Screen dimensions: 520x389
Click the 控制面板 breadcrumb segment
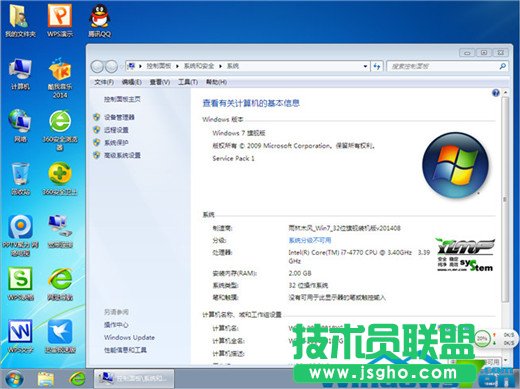click(x=159, y=66)
